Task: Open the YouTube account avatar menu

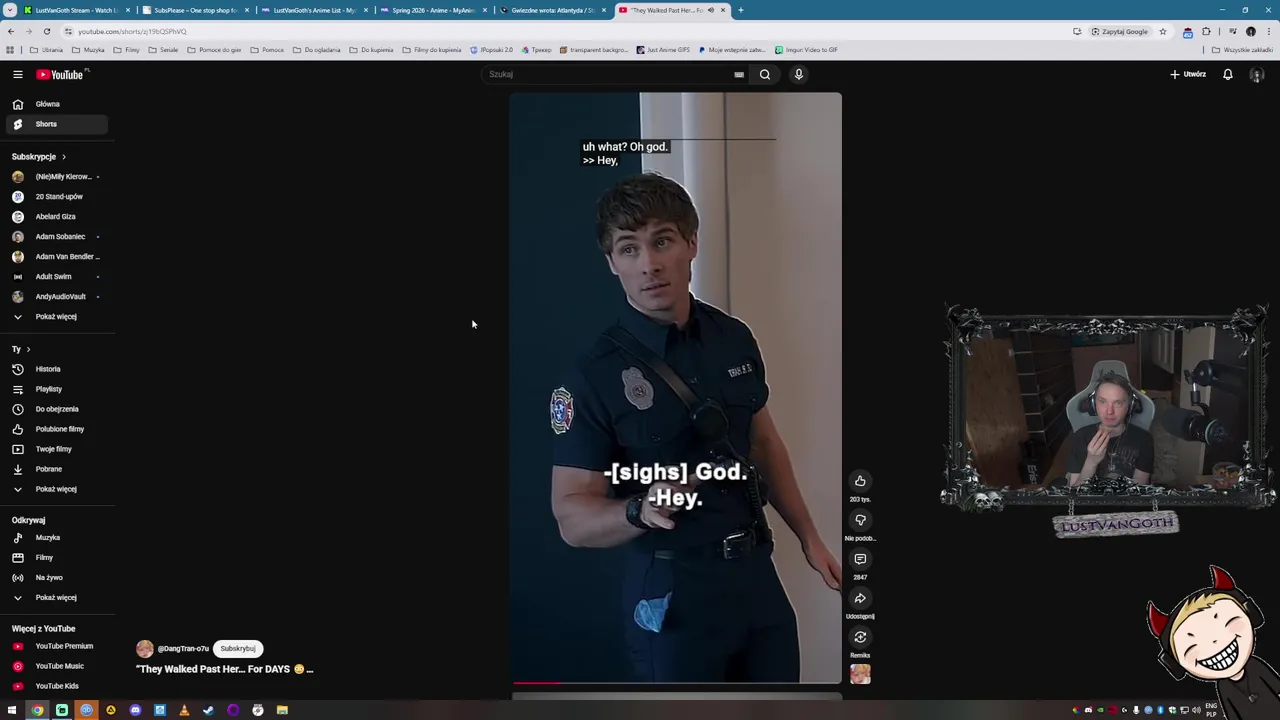Action: (1257, 75)
